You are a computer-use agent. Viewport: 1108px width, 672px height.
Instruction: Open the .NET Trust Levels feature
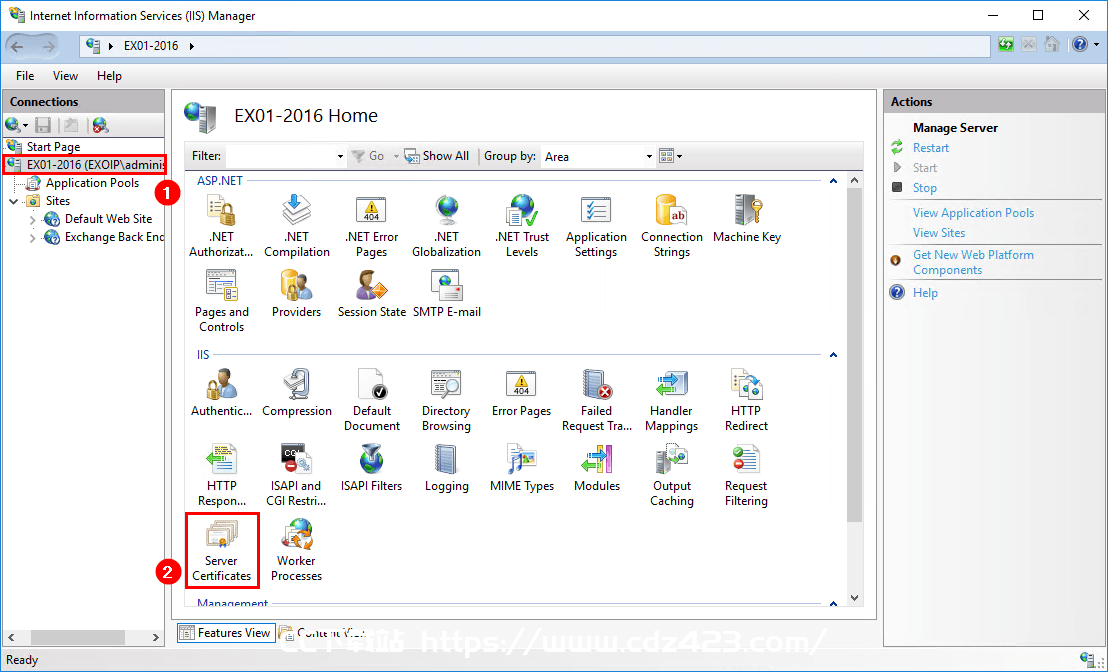522,226
